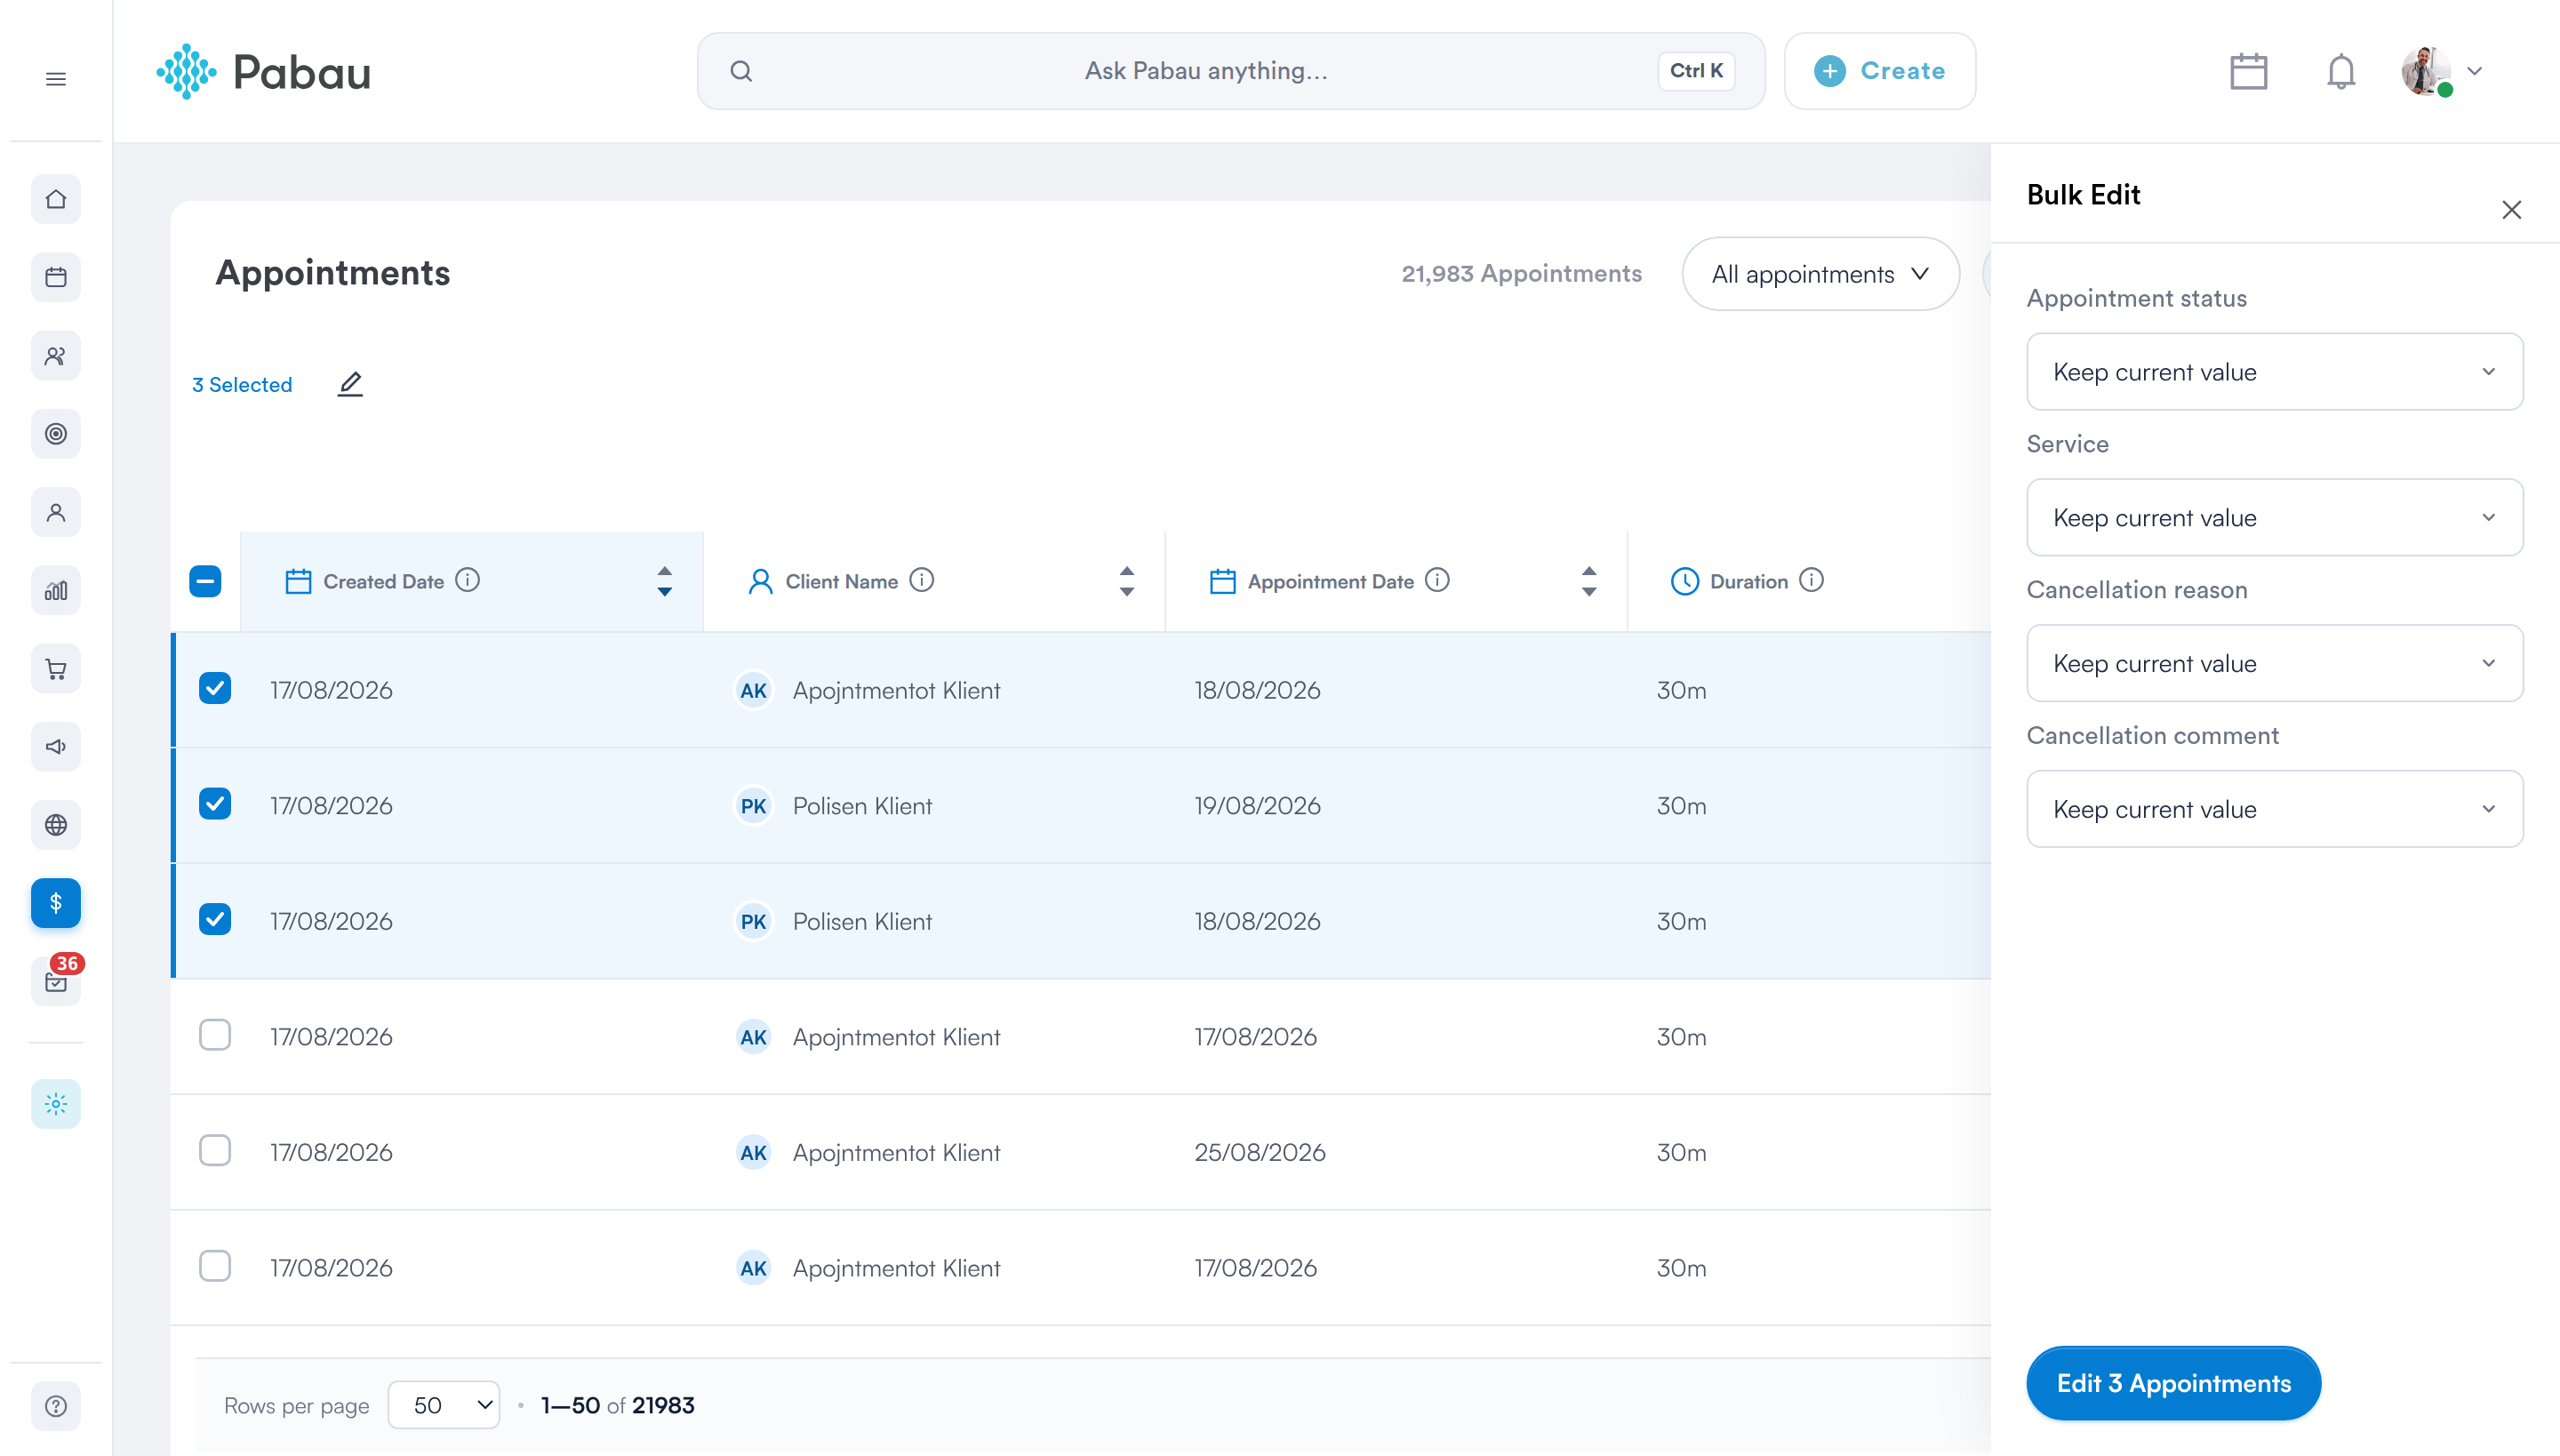Open the target Leads sidebar icon
The width and height of the screenshot is (2560, 1456).
(56, 434)
